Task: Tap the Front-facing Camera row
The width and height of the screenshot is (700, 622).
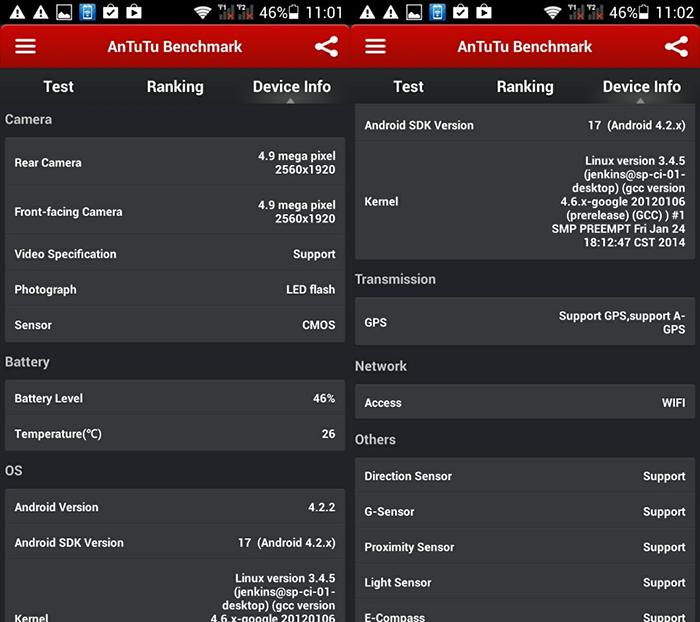Action: coord(175,212)
